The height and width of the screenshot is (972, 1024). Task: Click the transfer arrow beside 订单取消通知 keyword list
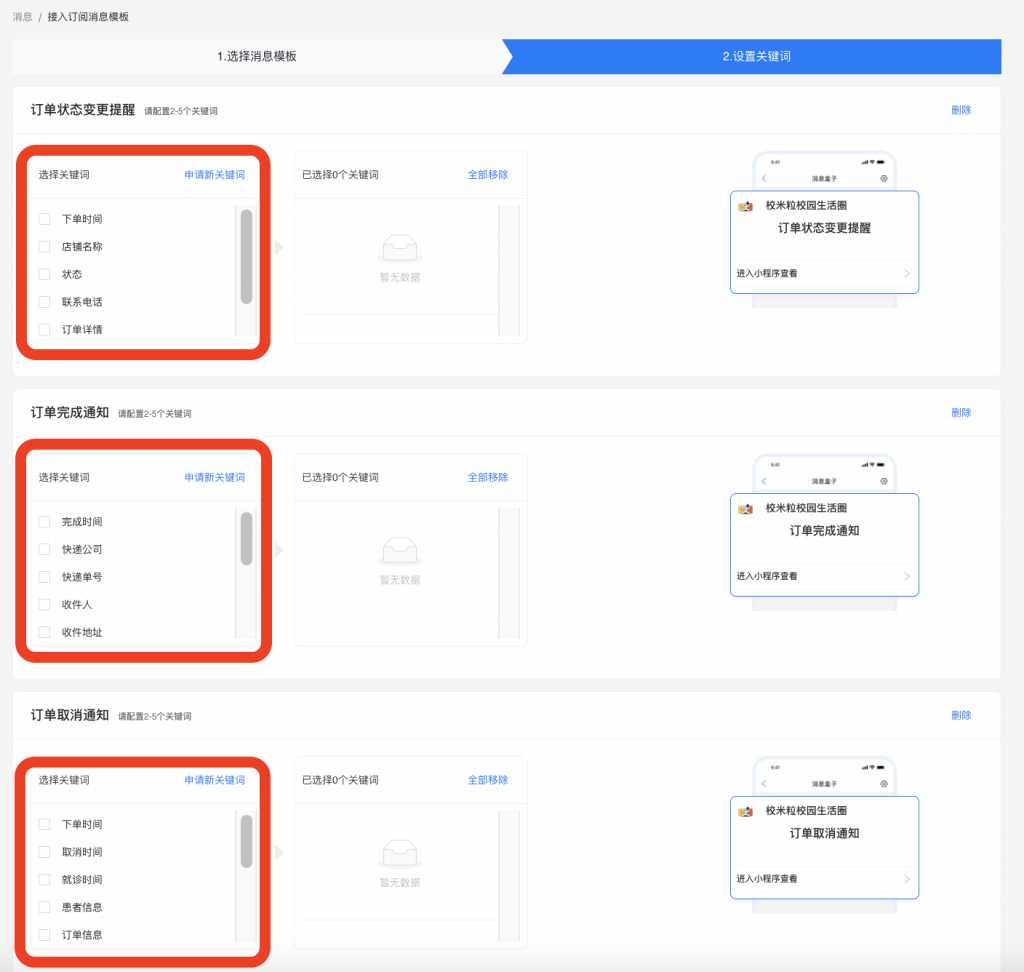click(279, 853)
